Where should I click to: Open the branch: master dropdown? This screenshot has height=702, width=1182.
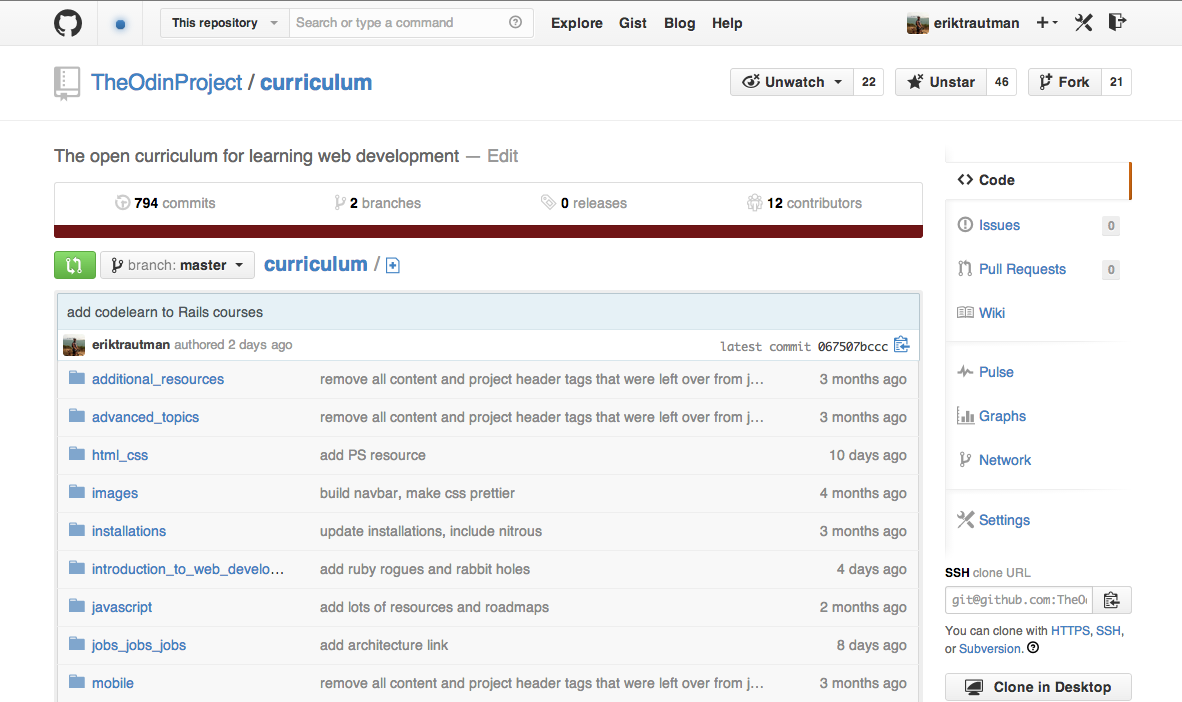pyautogui.click(x=177, y=264)
